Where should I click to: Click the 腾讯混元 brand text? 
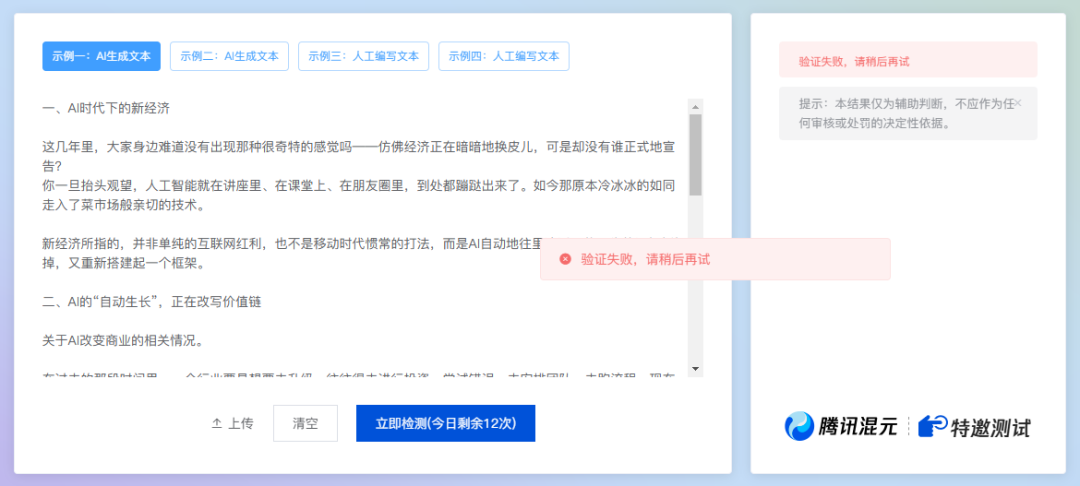coord(856,428)
